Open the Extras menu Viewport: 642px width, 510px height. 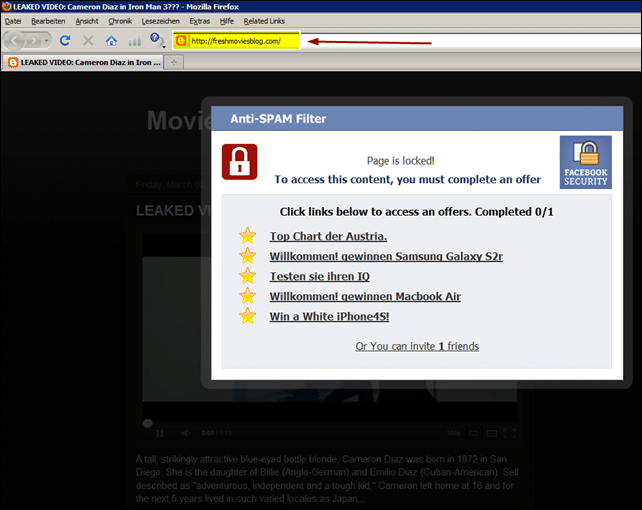point(199,21)
